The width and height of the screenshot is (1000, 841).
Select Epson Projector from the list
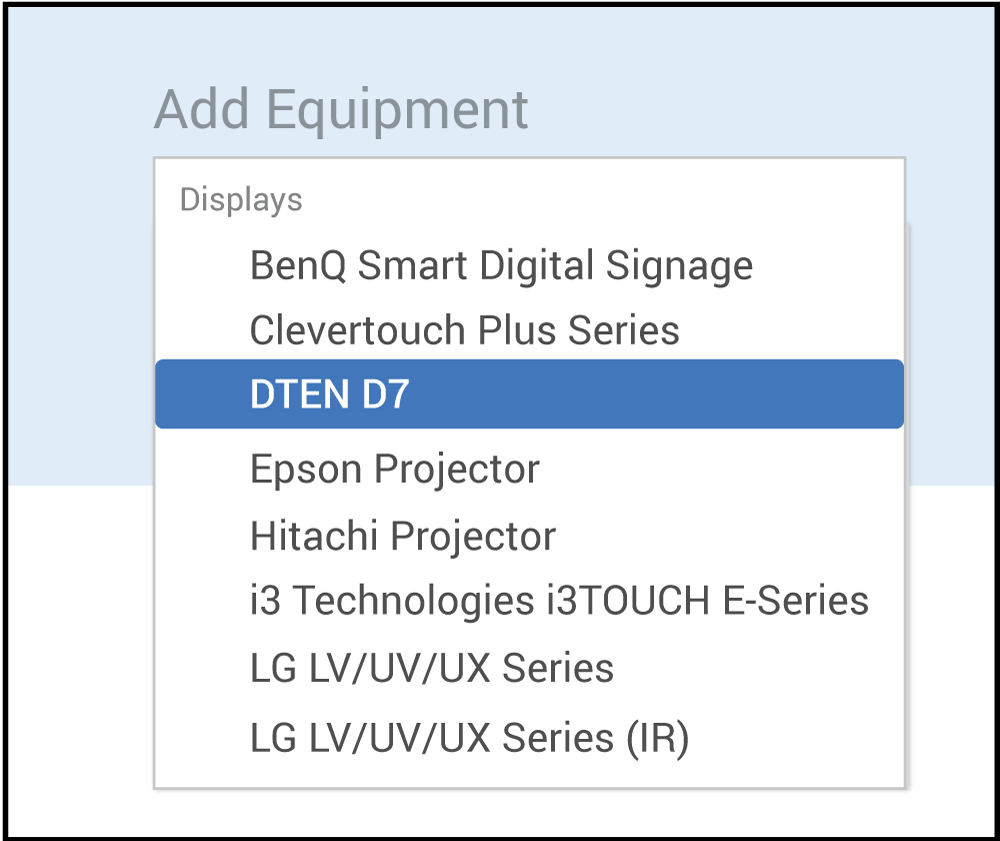[395, 469]
